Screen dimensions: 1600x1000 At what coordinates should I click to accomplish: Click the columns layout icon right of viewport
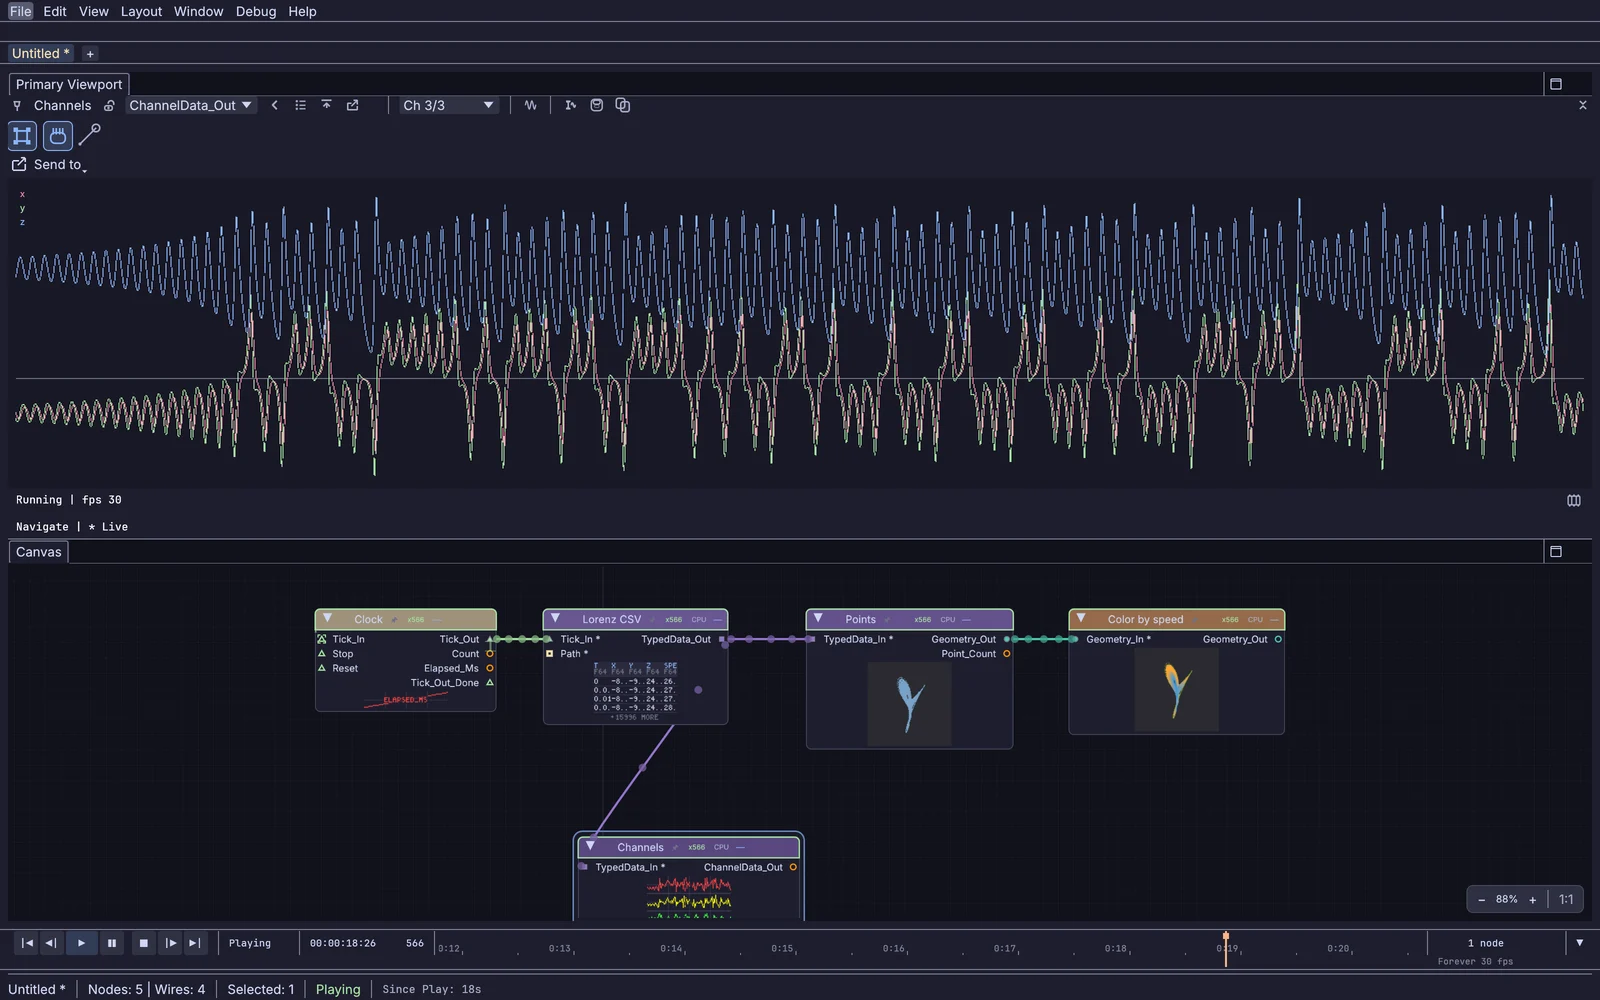tap(1574, 500)
